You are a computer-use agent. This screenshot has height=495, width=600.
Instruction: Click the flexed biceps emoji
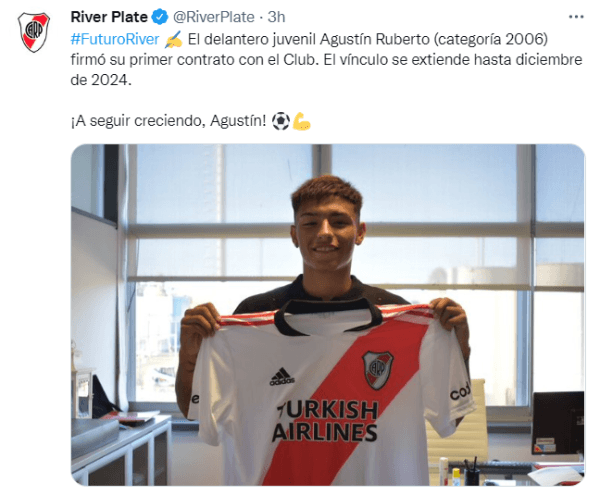(x=302, y=121)
